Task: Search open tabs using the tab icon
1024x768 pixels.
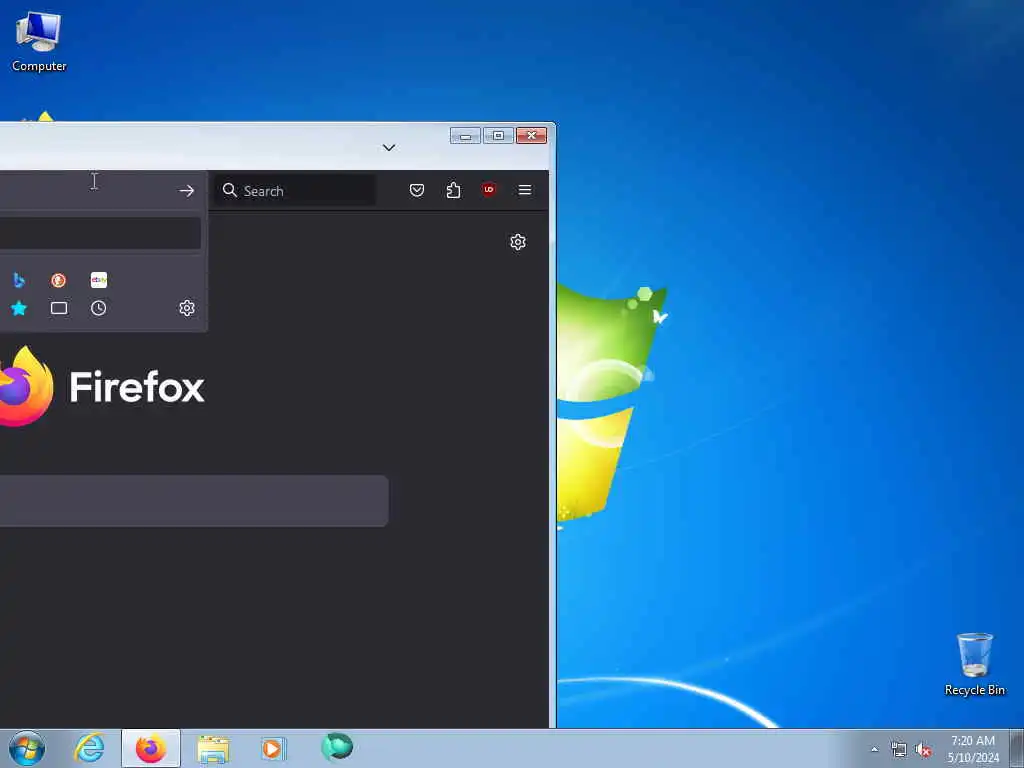Action: coord(59,308)
